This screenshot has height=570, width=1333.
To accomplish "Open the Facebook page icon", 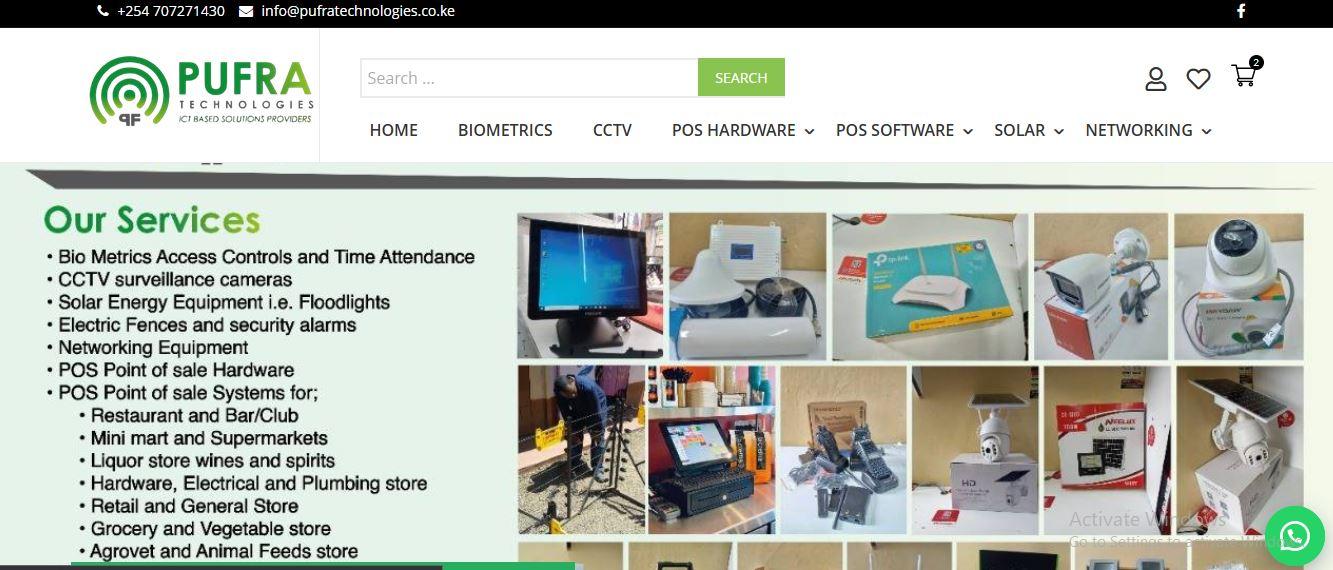I will point(1241,12).
